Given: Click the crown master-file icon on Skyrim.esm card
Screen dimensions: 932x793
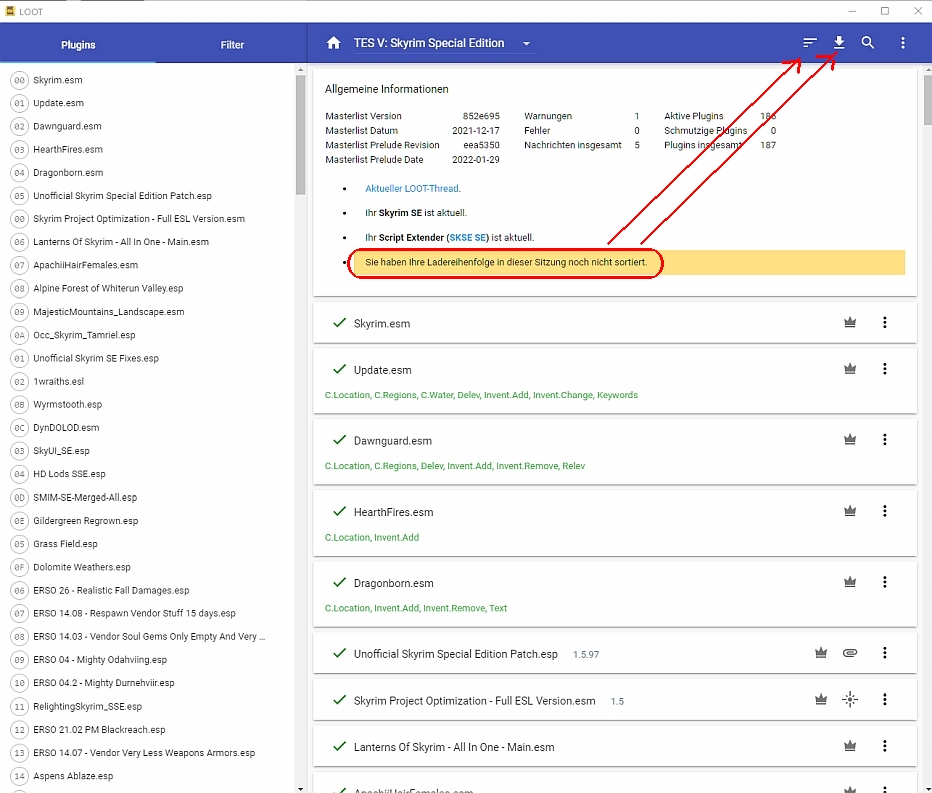Looking at the screenshot, I should point(850,323).
